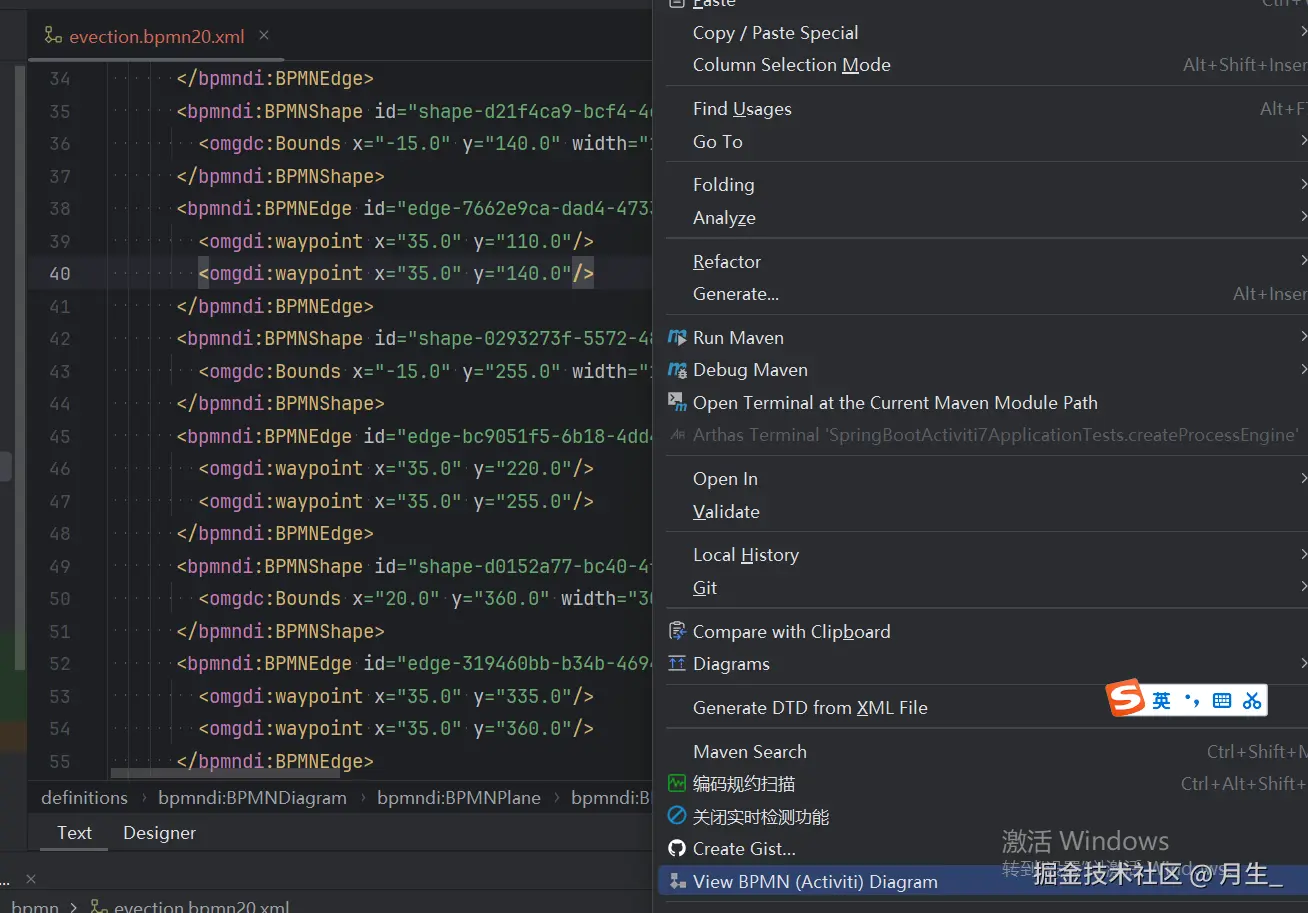Open the Diagrams submenu

click(x=980, y=664)
